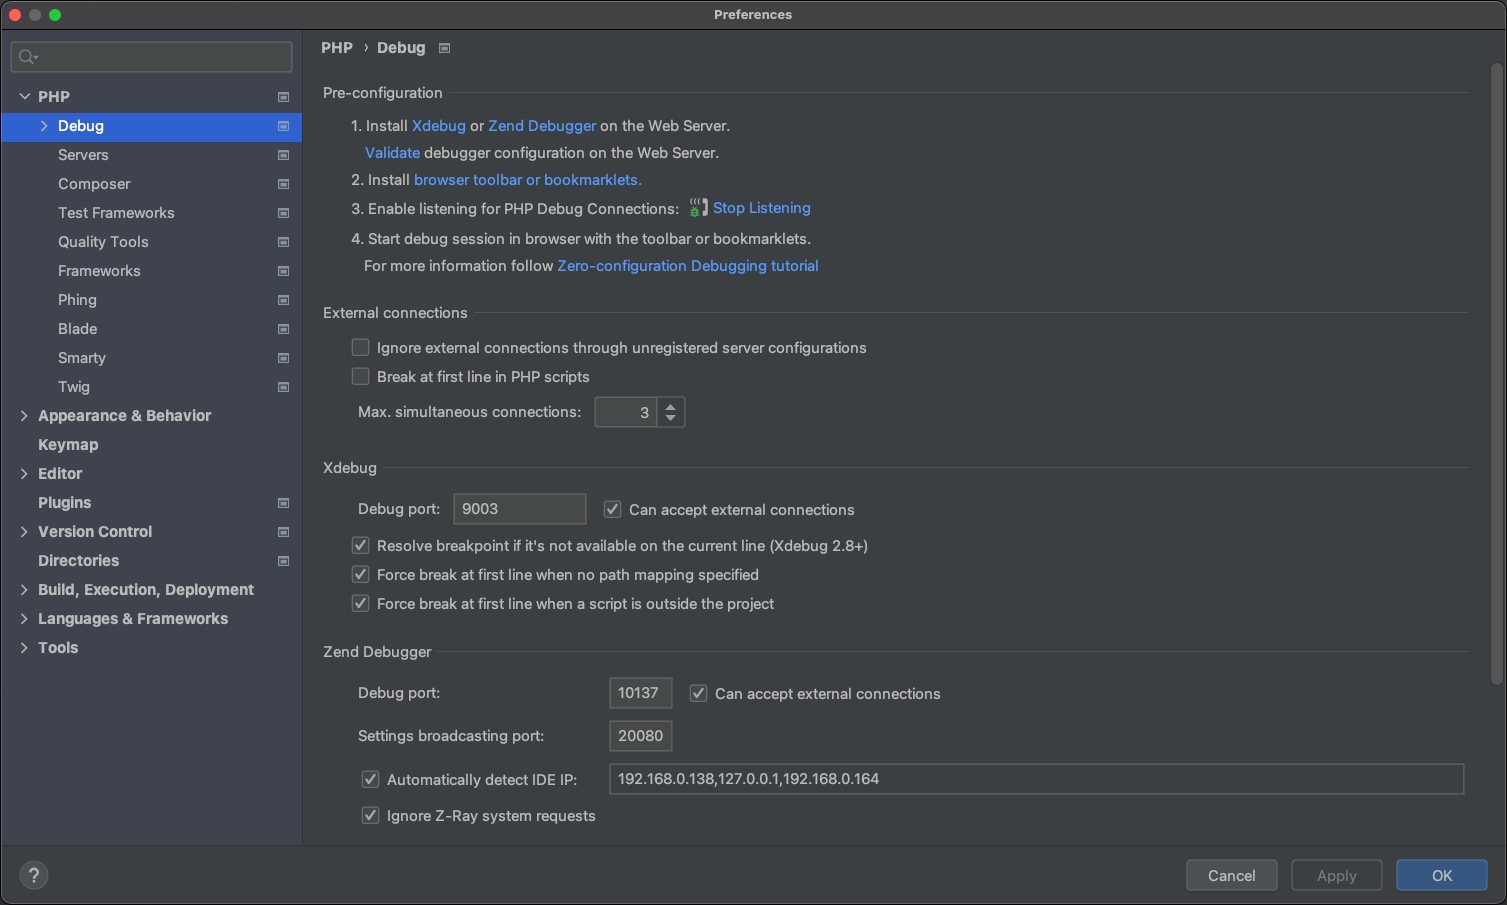This screenshot has width=1507, height=905.
Task: Uncheck Automatically detect IDE IP
Action: pyautogui.click(x=371, y=779)
